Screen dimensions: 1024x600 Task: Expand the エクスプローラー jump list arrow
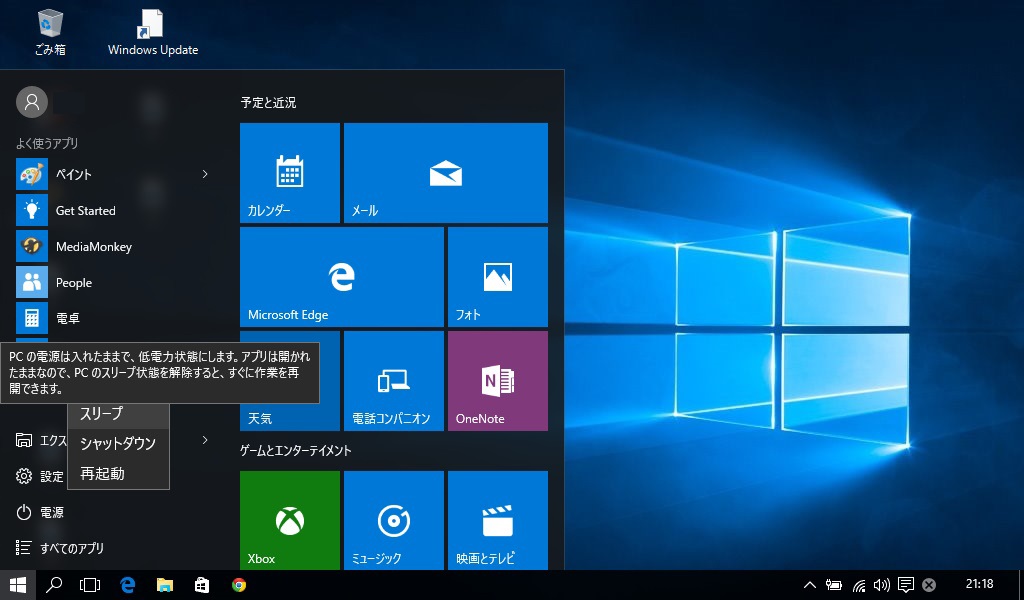(x=205, y=440)
